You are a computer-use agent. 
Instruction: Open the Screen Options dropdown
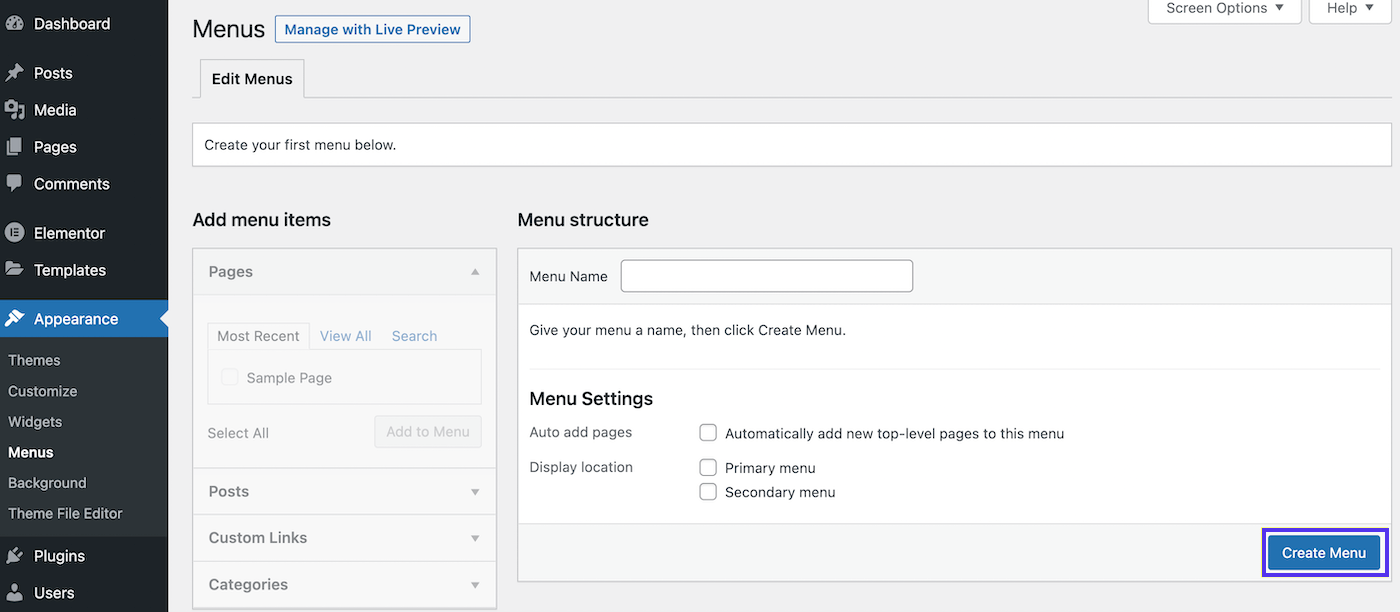point(1224,9)
